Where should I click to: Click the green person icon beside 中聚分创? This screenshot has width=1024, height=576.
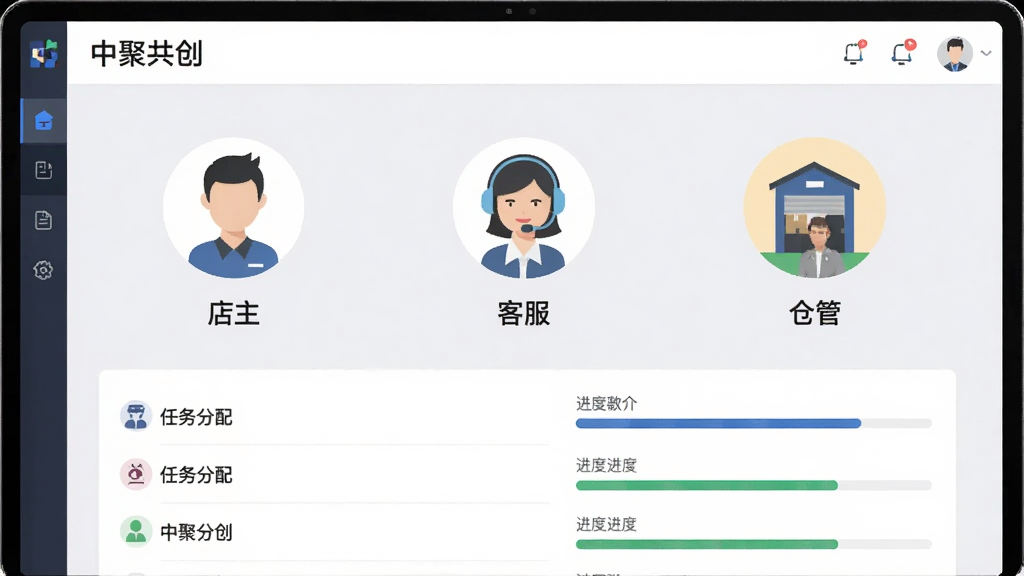pos(136,532)
